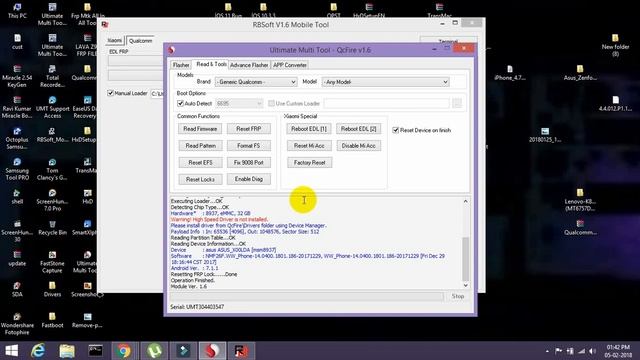Select Wondershare Fotophire desktop icon

[x=17, y=324]
